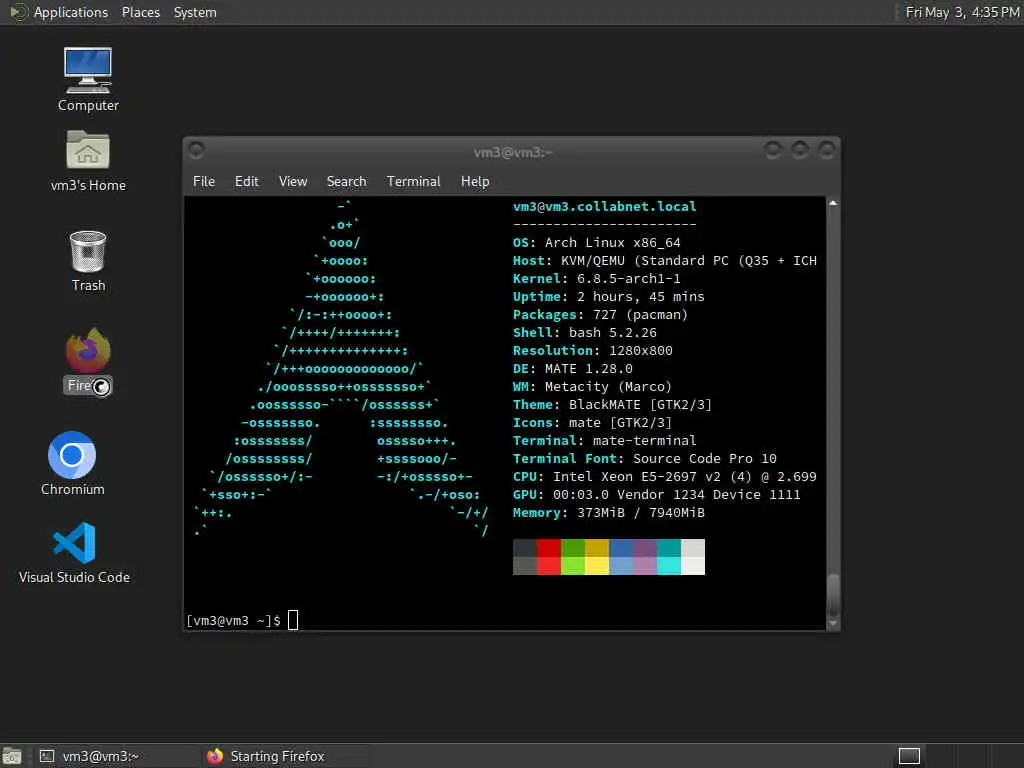Viewport: 1024px width, 768px height.
Task: Click the 'Resolution: 1280x800' line
Action: 592,351
